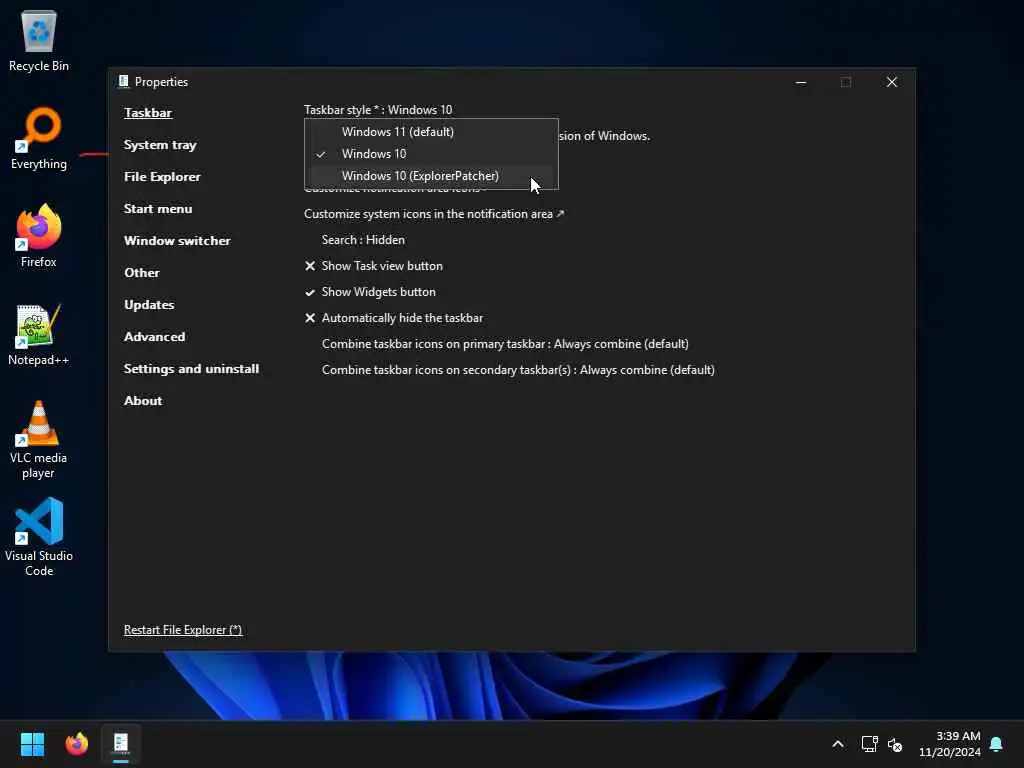Switch to the Other section

(142, 273)
